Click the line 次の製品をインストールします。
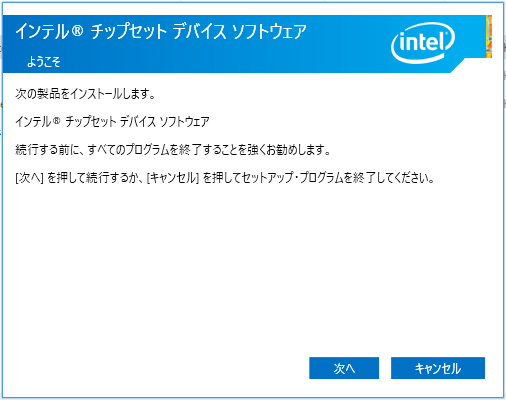 (86, 94)
